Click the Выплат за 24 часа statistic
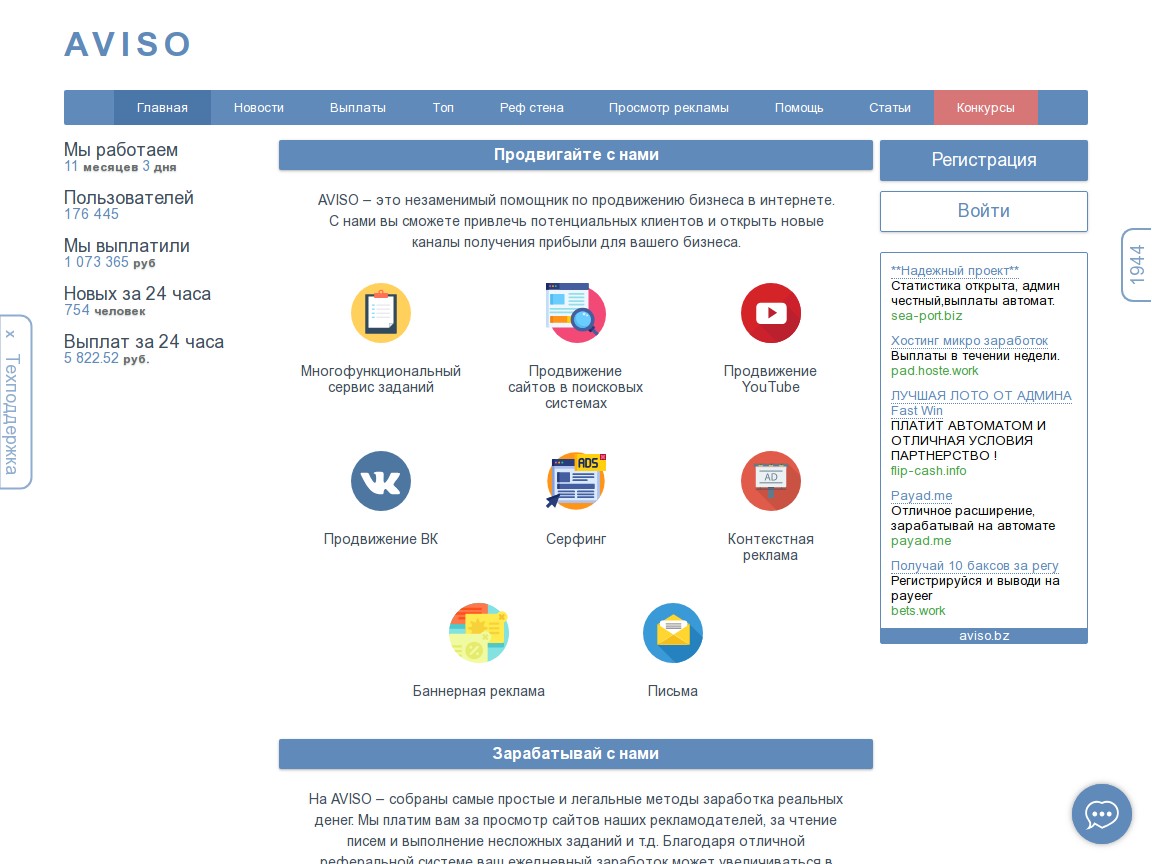The width and height of the screenshot is (1152, 864). (x=144, y=350)
